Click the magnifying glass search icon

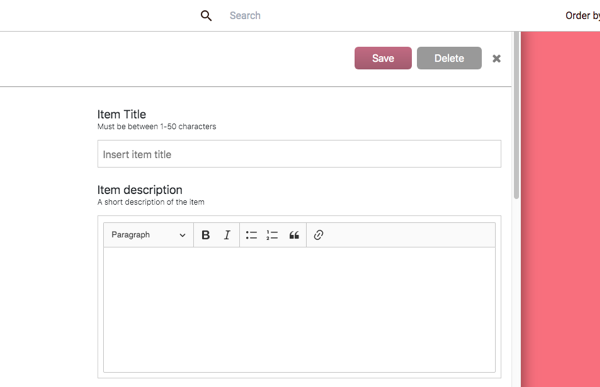[x=206, y=16]
